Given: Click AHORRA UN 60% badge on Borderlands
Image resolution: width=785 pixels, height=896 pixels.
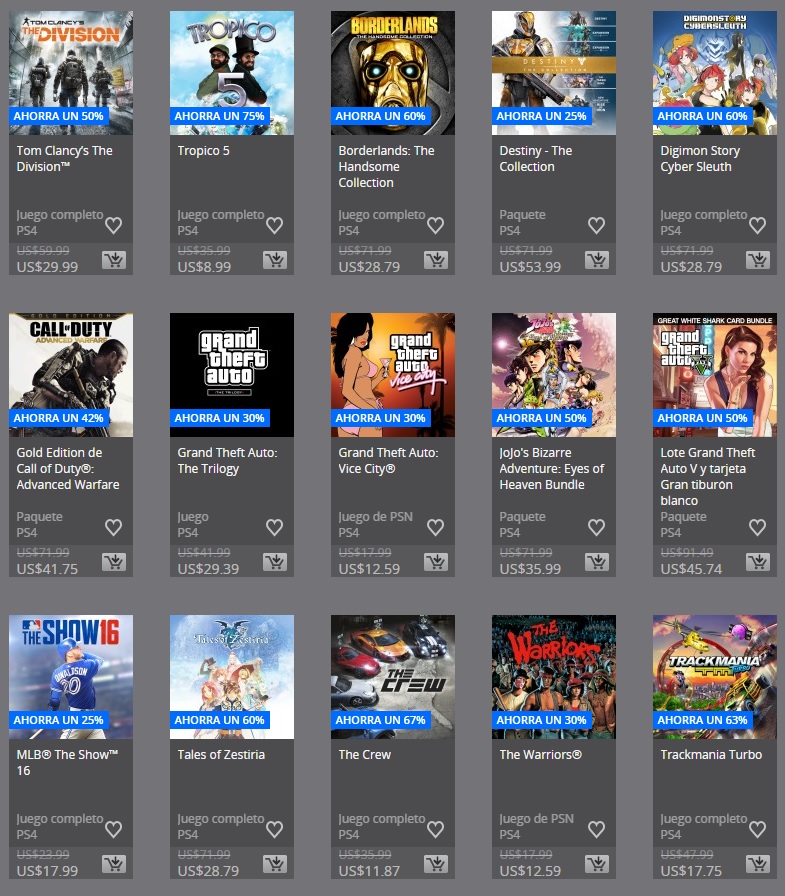Looking at the screenshot, I should tap(380, 116).
